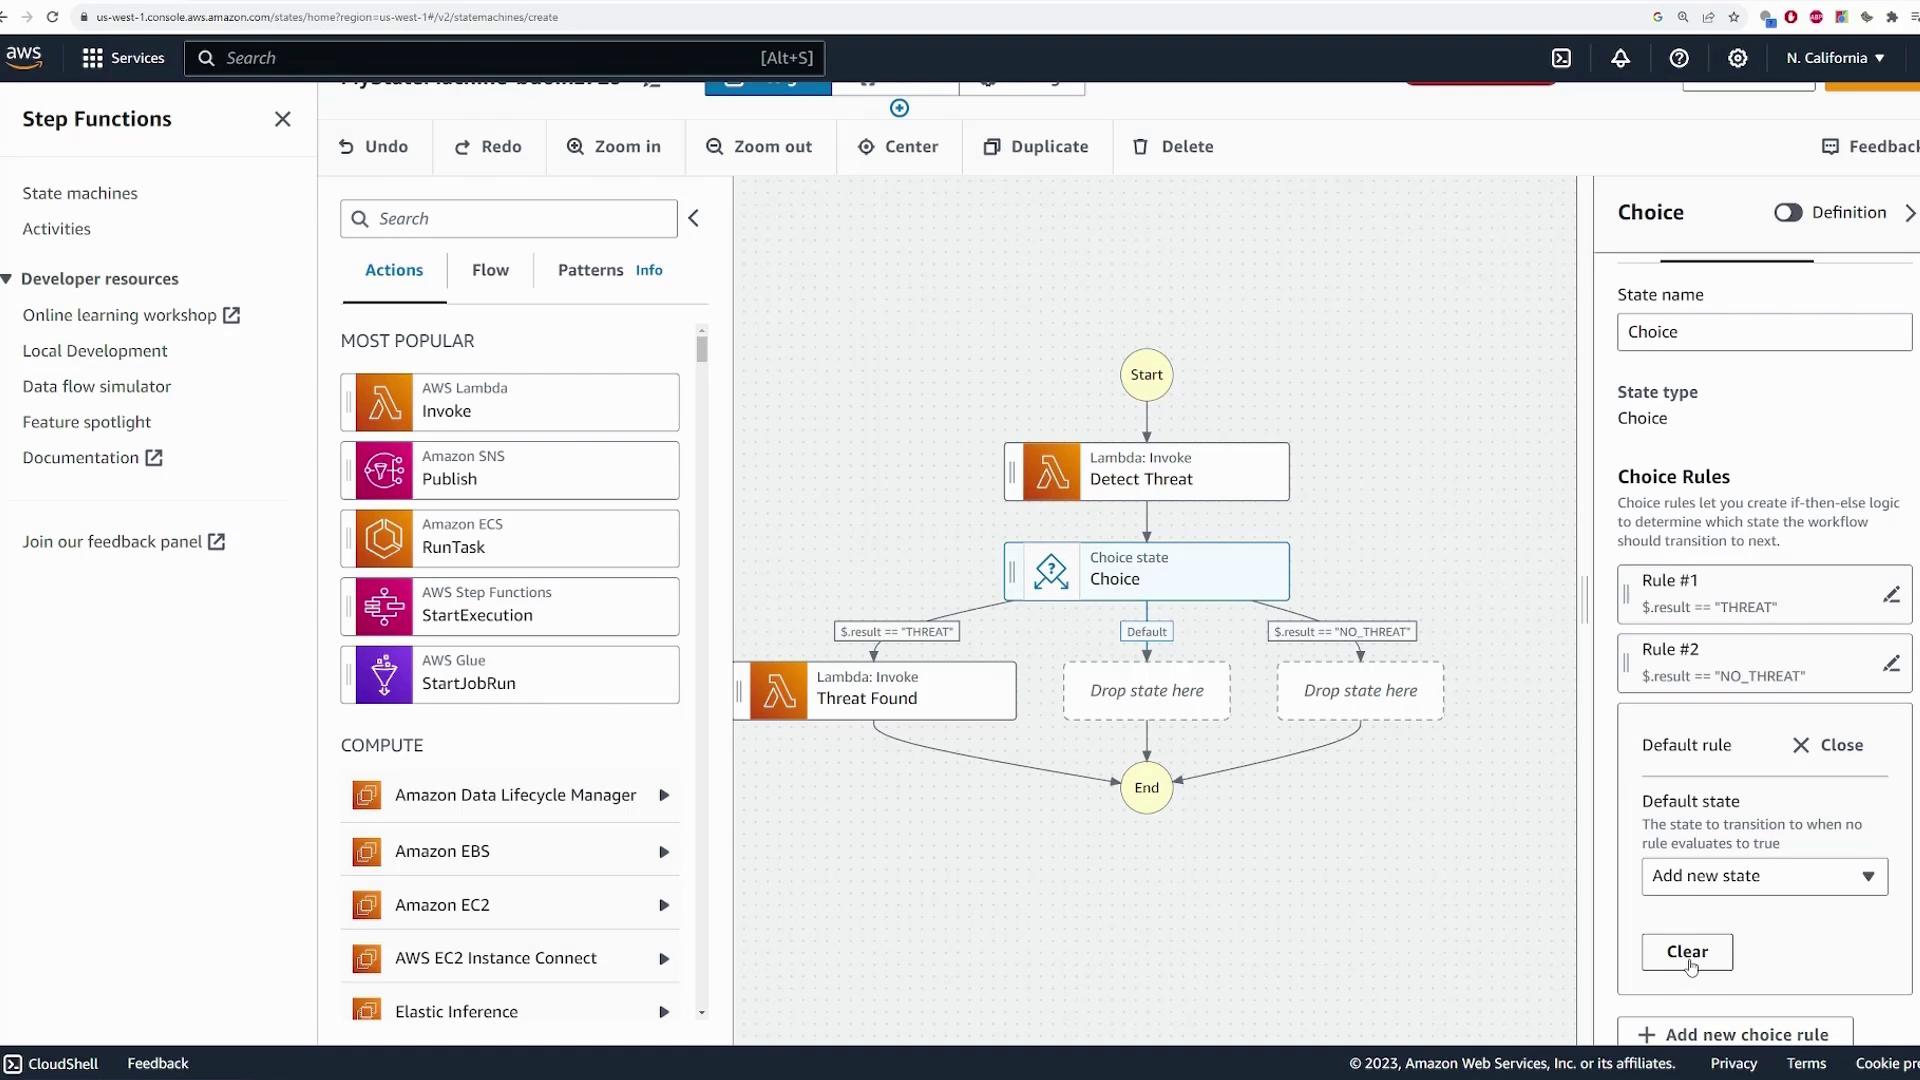Click the edit pencil for Rule #1
The width and height of the screenshot is (1920, 1080).
[x=1891, y=595]
